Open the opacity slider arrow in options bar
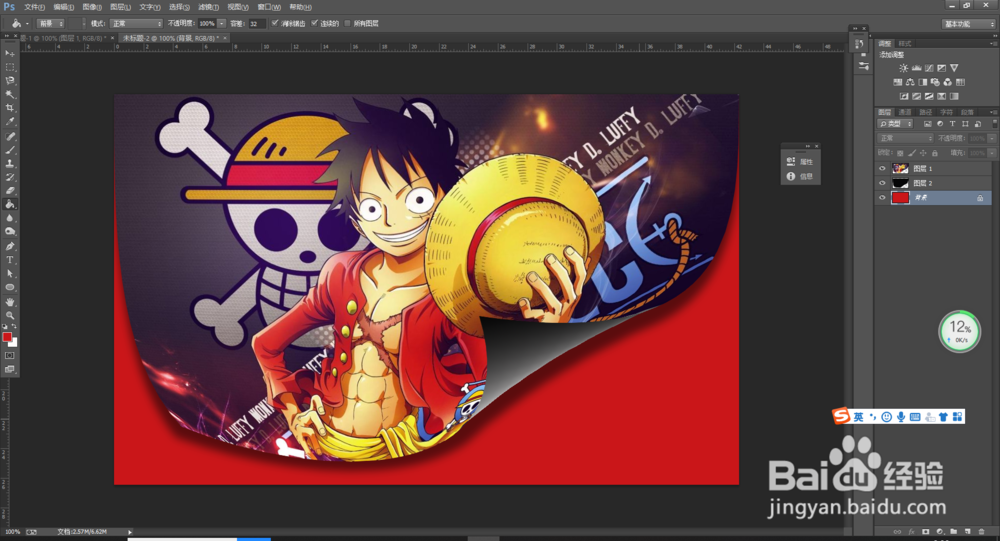 click(222, 24)
